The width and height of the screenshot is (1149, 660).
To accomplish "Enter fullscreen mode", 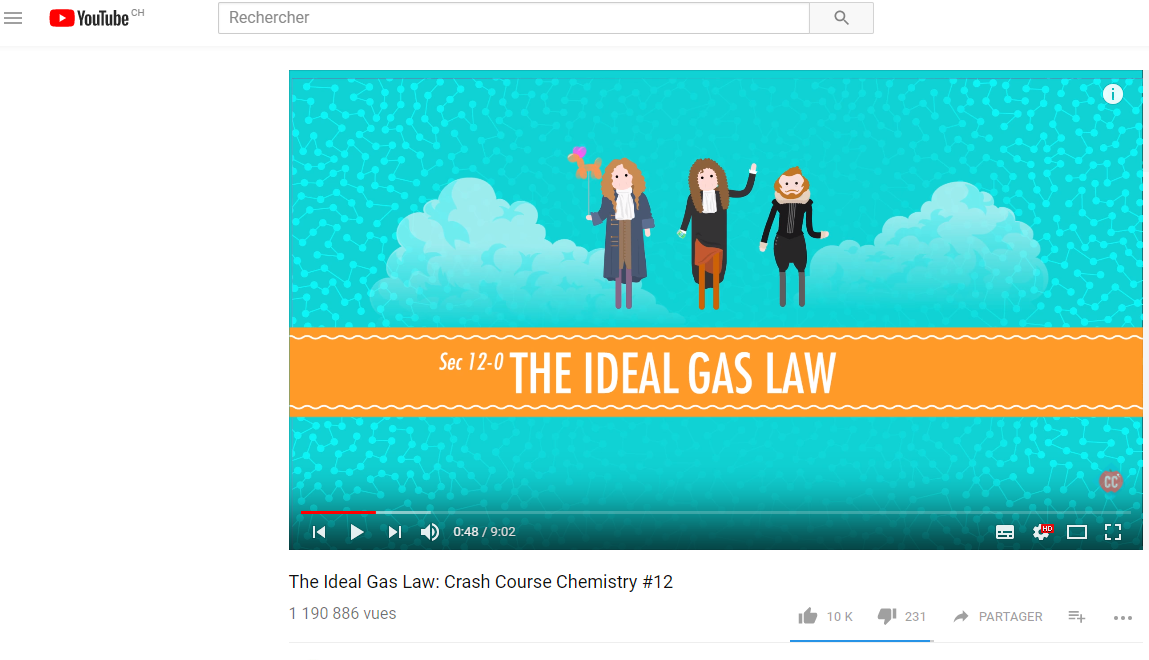I will (1112, 533).
